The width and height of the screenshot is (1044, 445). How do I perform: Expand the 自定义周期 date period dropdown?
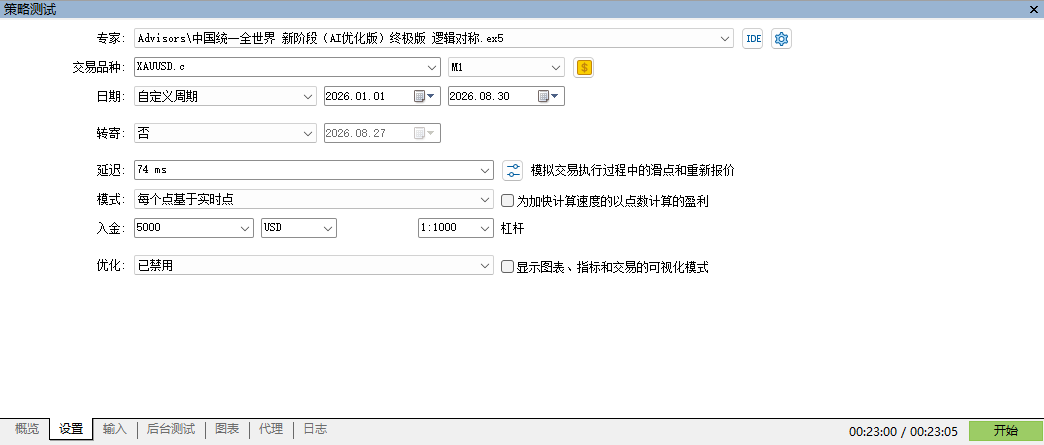[x=308, y=97]
